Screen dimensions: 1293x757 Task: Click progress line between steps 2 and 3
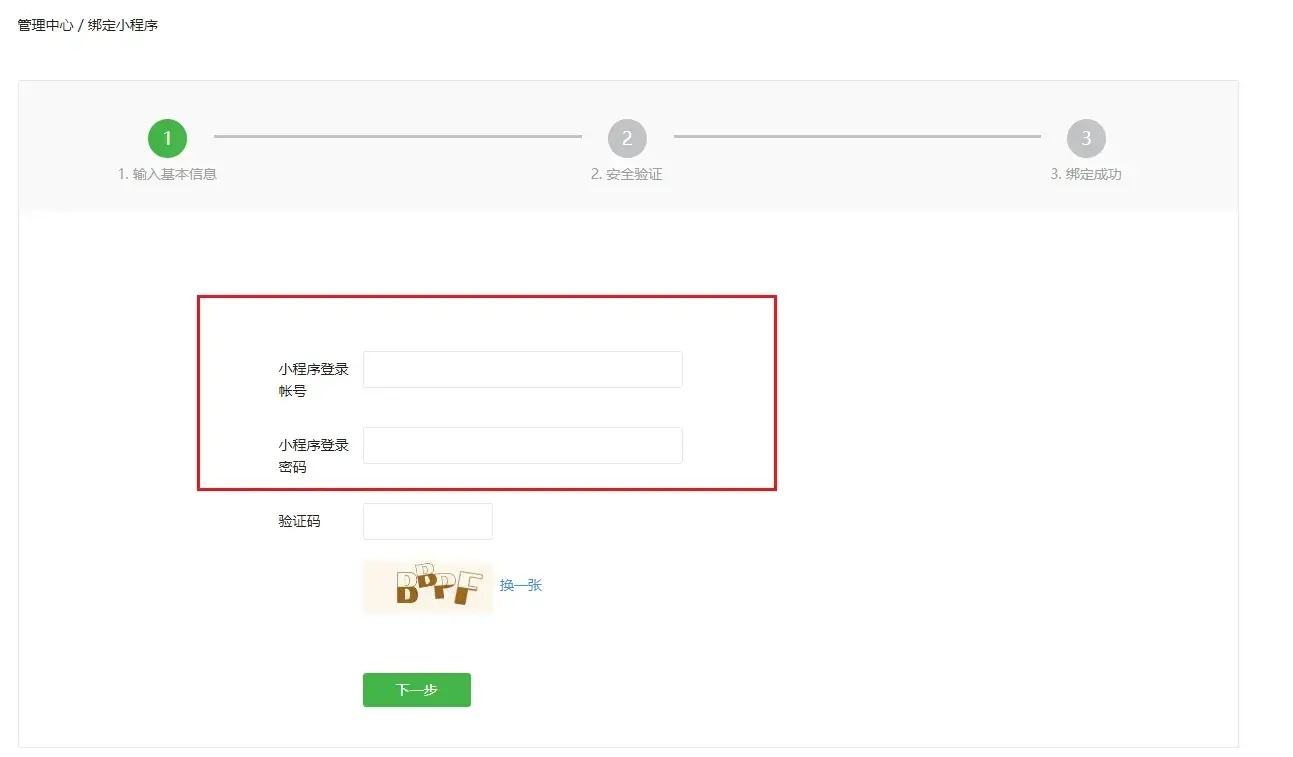pos(857,136)
